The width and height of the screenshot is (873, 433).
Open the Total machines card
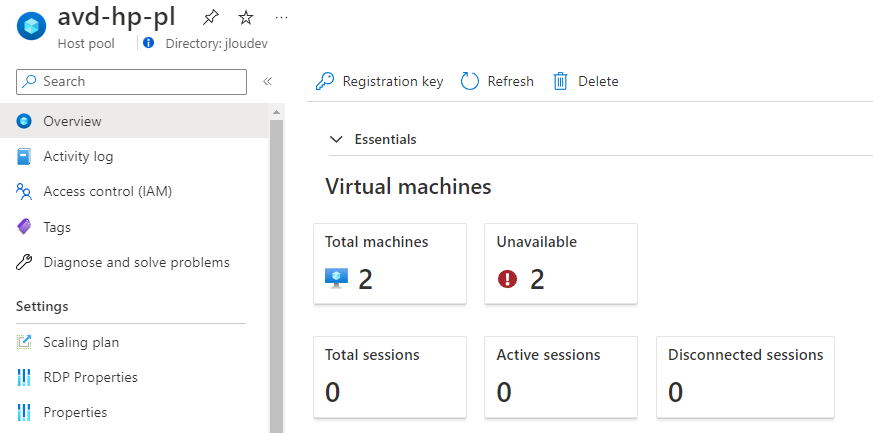click(390, 264)
